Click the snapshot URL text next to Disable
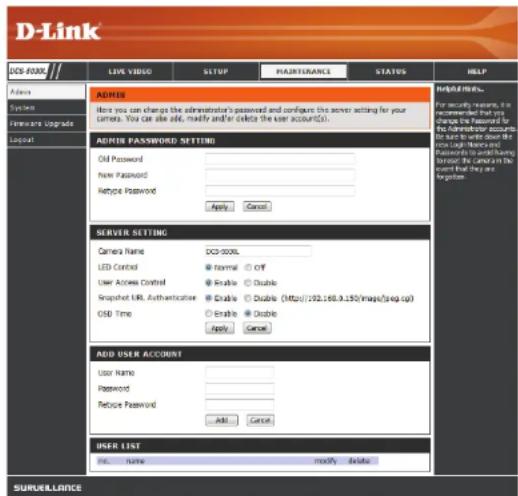The image size is (518, 496). click(x=347, y=298)
